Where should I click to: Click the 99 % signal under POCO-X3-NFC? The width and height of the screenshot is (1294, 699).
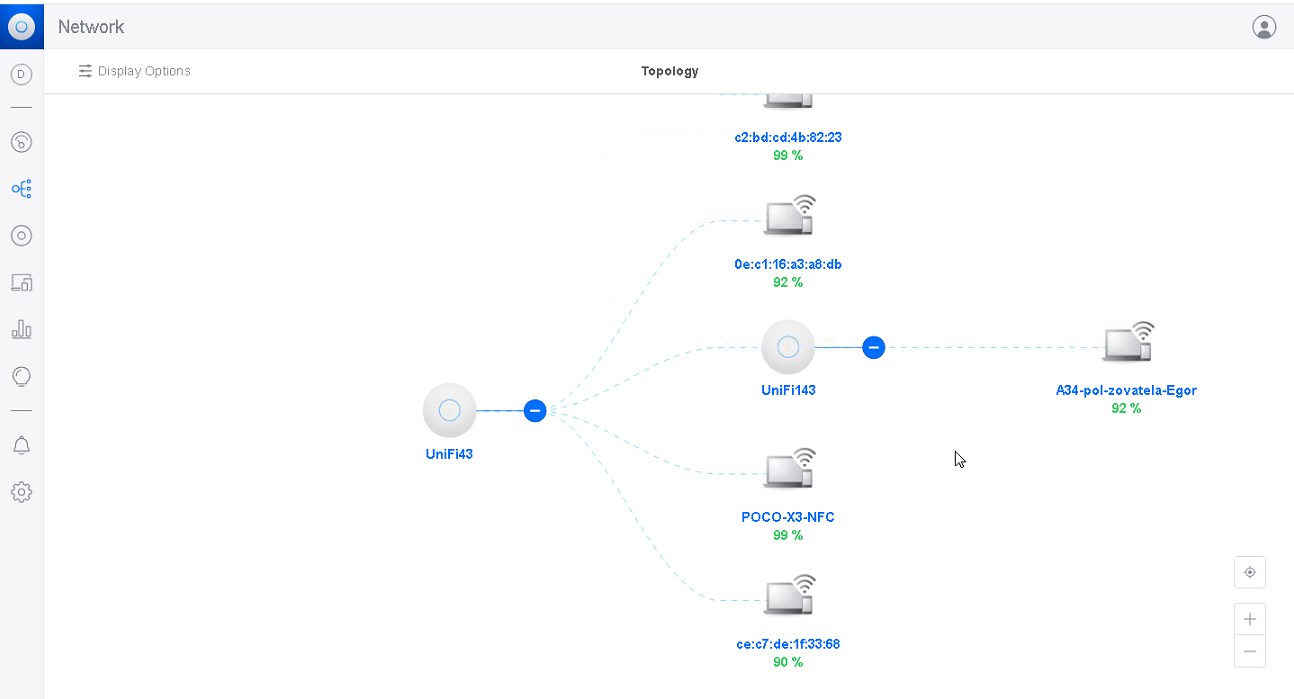point(788,535)
